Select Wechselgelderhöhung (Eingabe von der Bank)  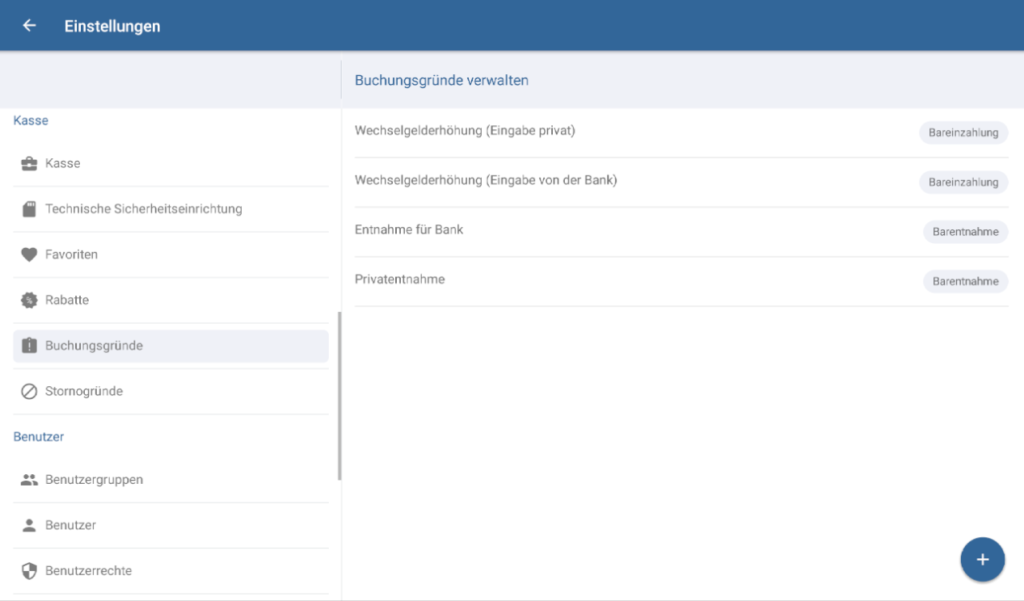pyautogui.click(x=486, y=181)
